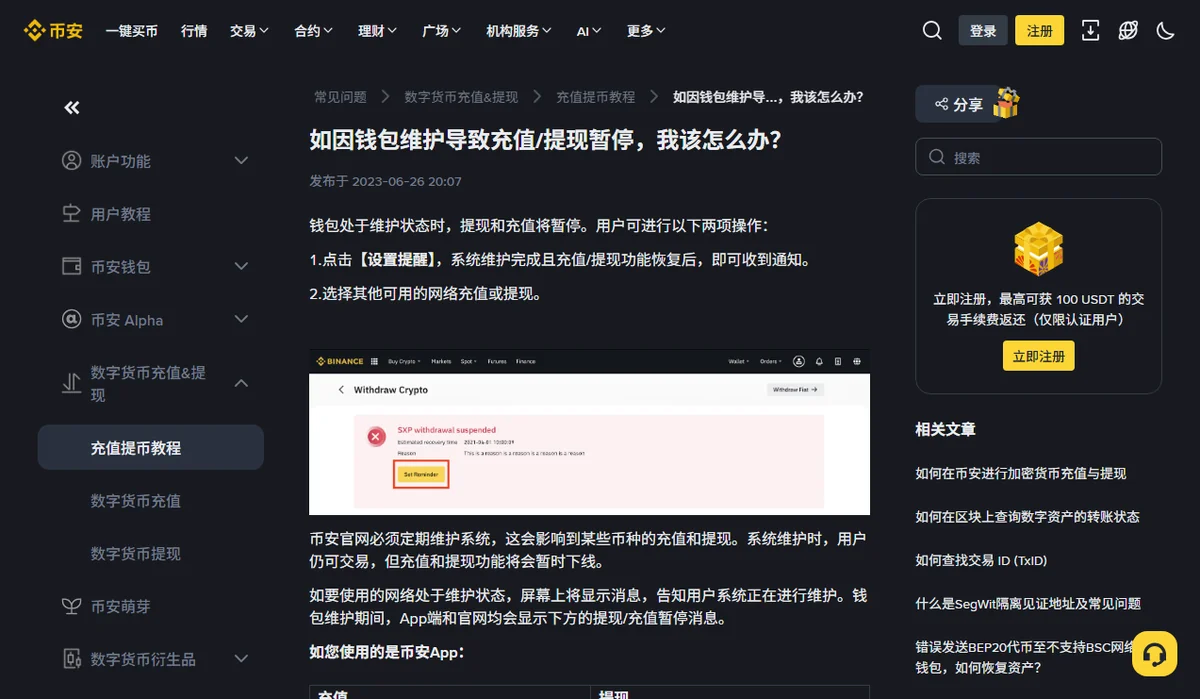Open article 如何在区块上查询数字资产的转账状态
This screenshot has height=699, width=1200.
(1028, 516)
